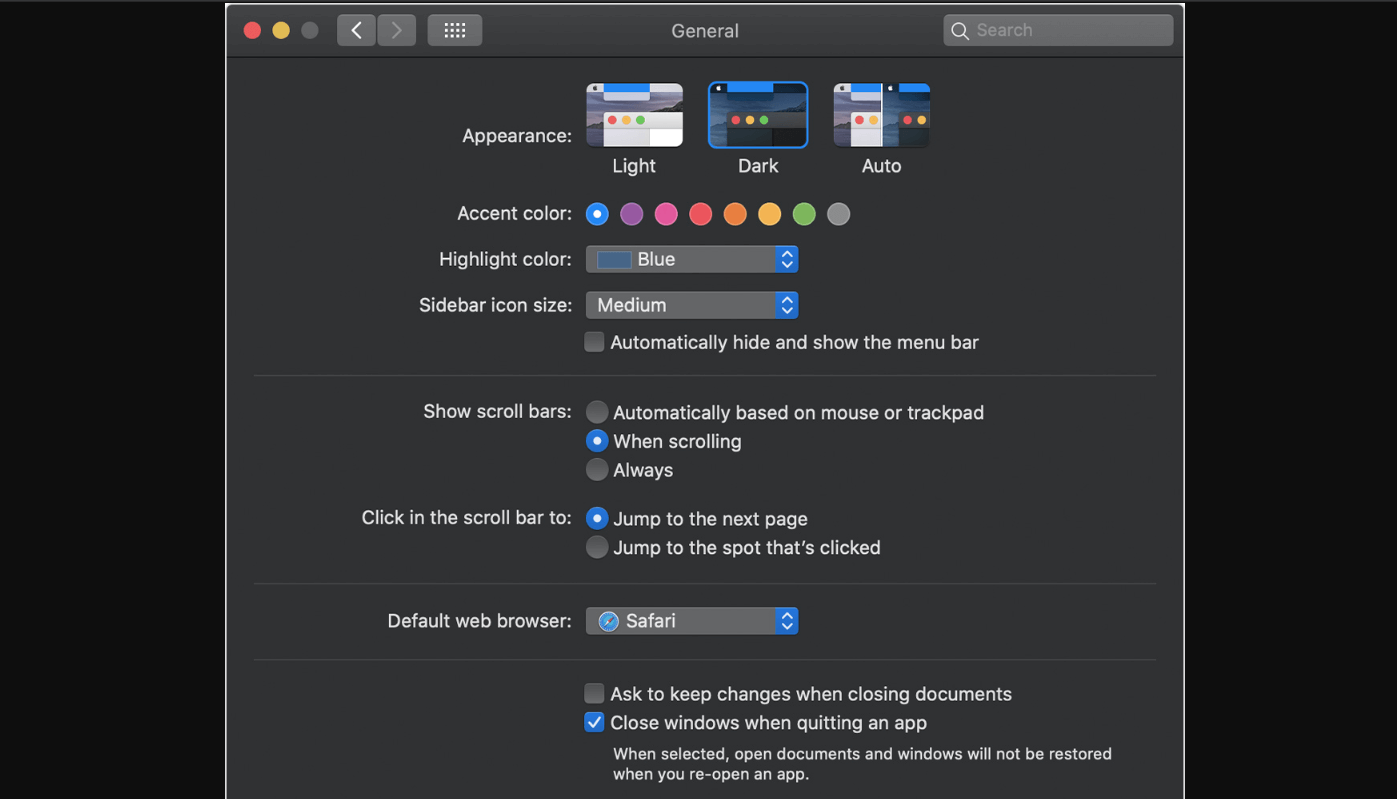1397x799 pixels.
Task: Select the Light appearance thumbnail
Action: (634, 114)
